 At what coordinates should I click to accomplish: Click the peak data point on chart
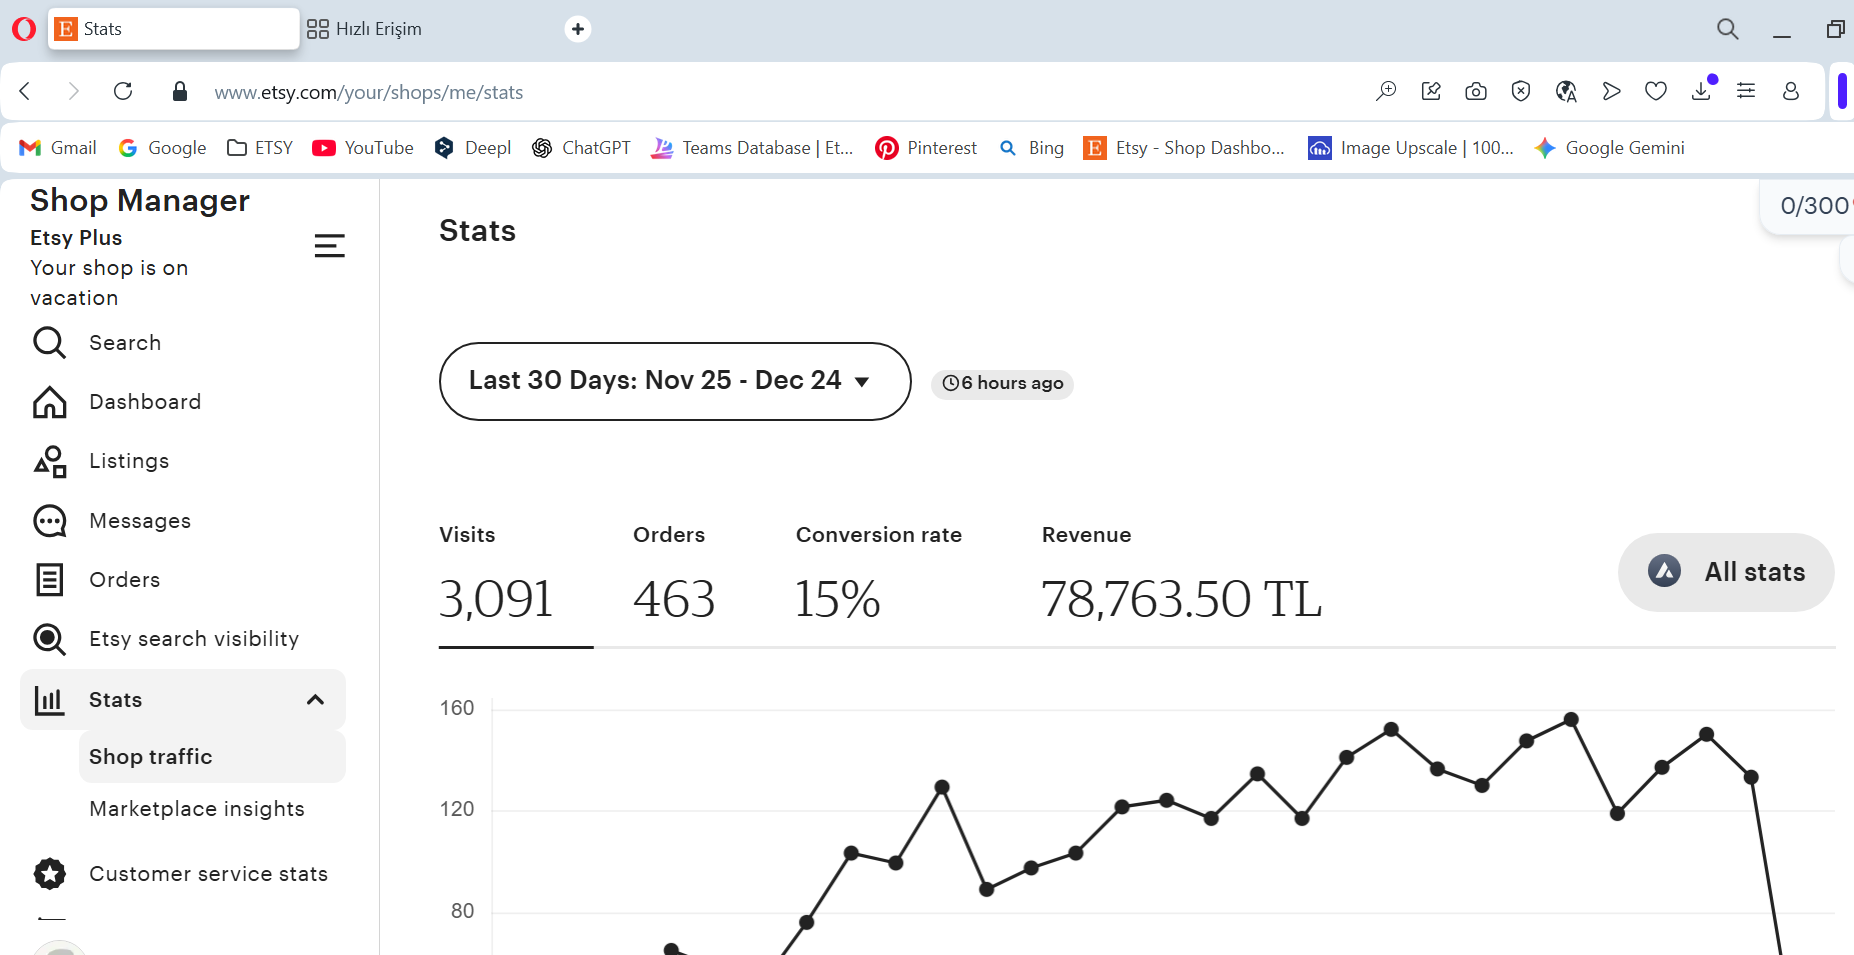(1571, 719)
